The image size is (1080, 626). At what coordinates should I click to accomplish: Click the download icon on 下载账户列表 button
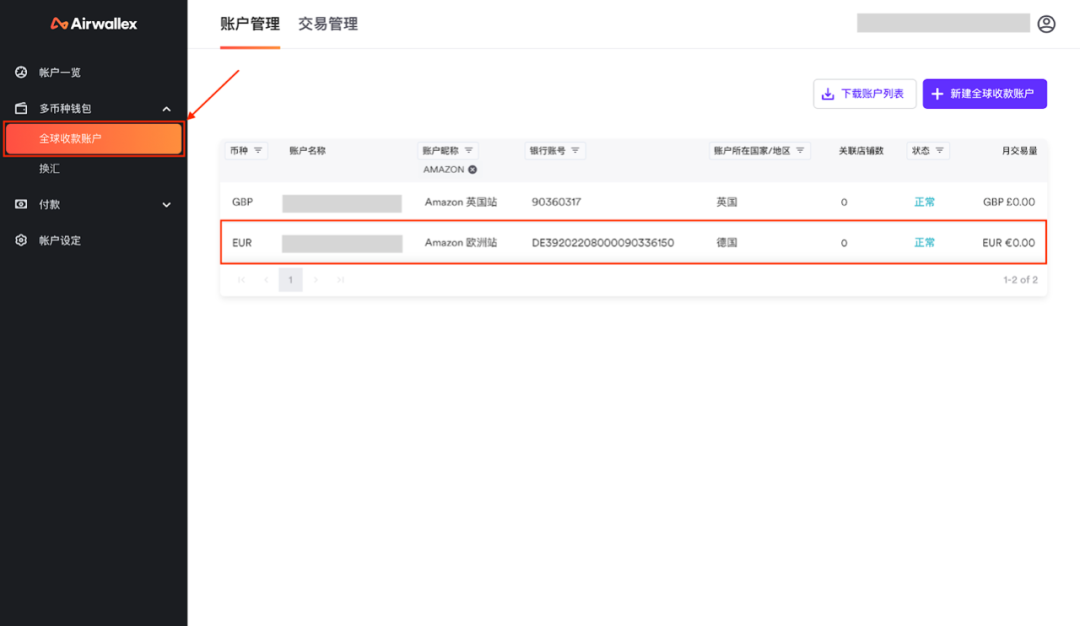click(827, 93)
